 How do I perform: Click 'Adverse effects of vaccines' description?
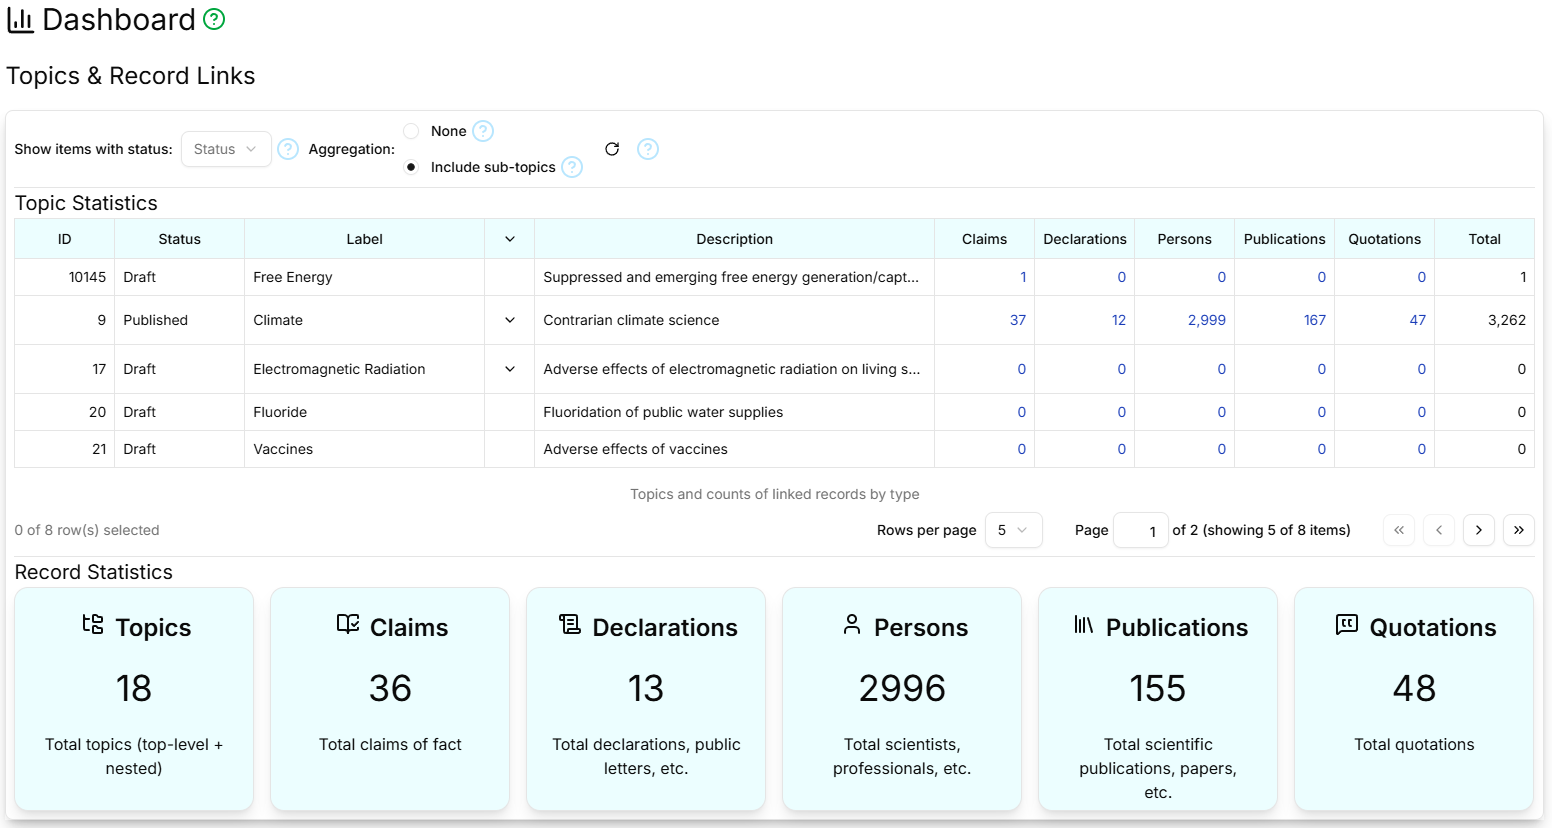635,449
